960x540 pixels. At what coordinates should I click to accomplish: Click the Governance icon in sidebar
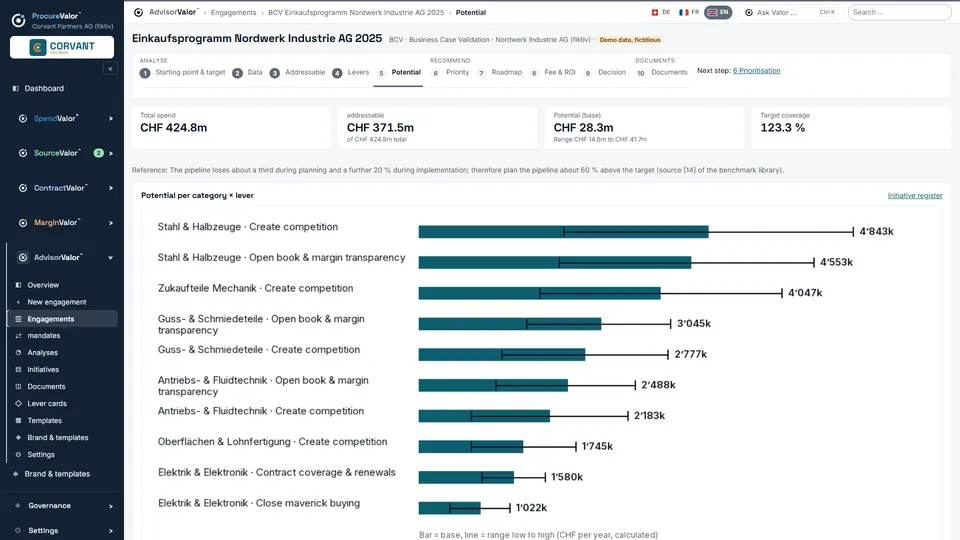(17, 506)
